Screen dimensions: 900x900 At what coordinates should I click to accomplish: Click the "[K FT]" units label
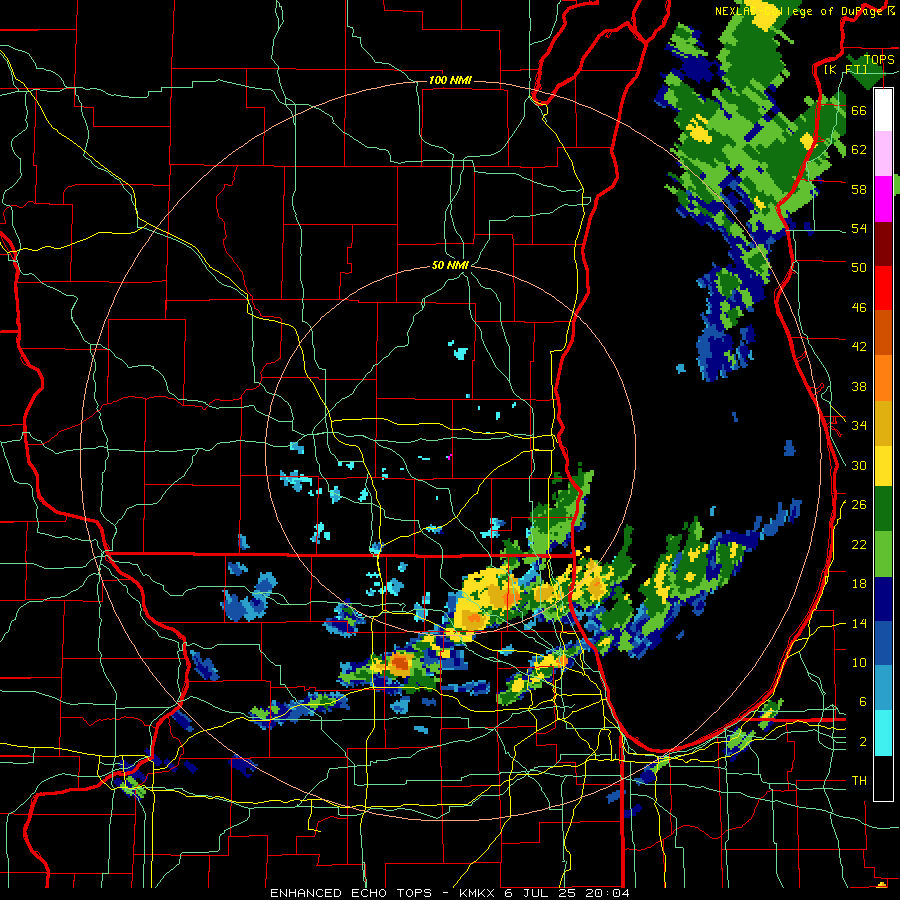click(846, 70)
